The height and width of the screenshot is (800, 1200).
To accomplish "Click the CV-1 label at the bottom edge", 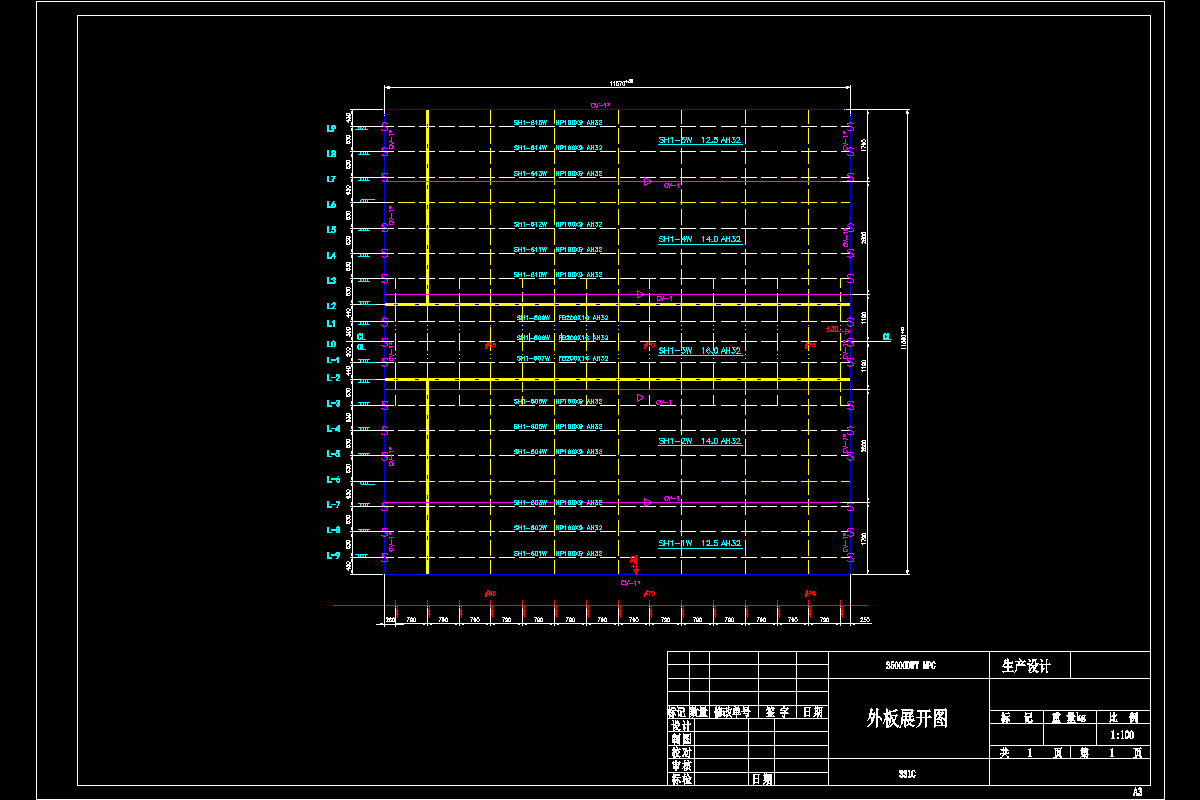I will point(630,582).
